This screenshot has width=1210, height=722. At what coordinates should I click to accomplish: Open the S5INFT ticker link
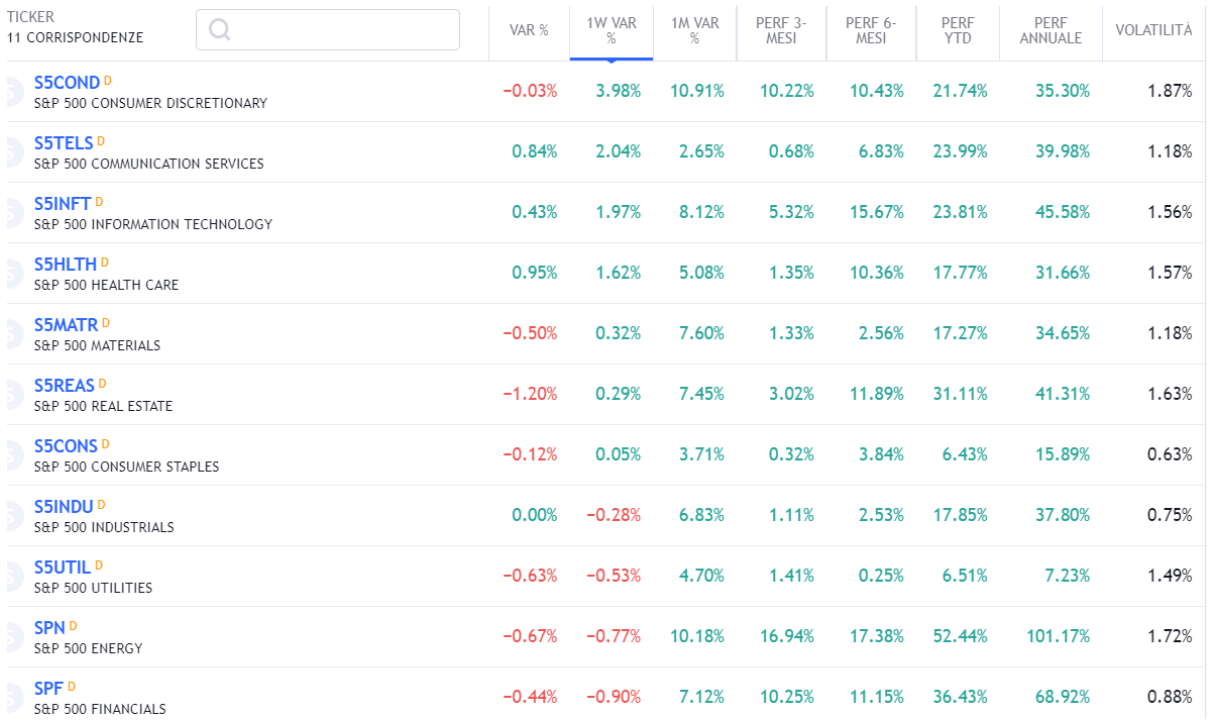point(62,204)
